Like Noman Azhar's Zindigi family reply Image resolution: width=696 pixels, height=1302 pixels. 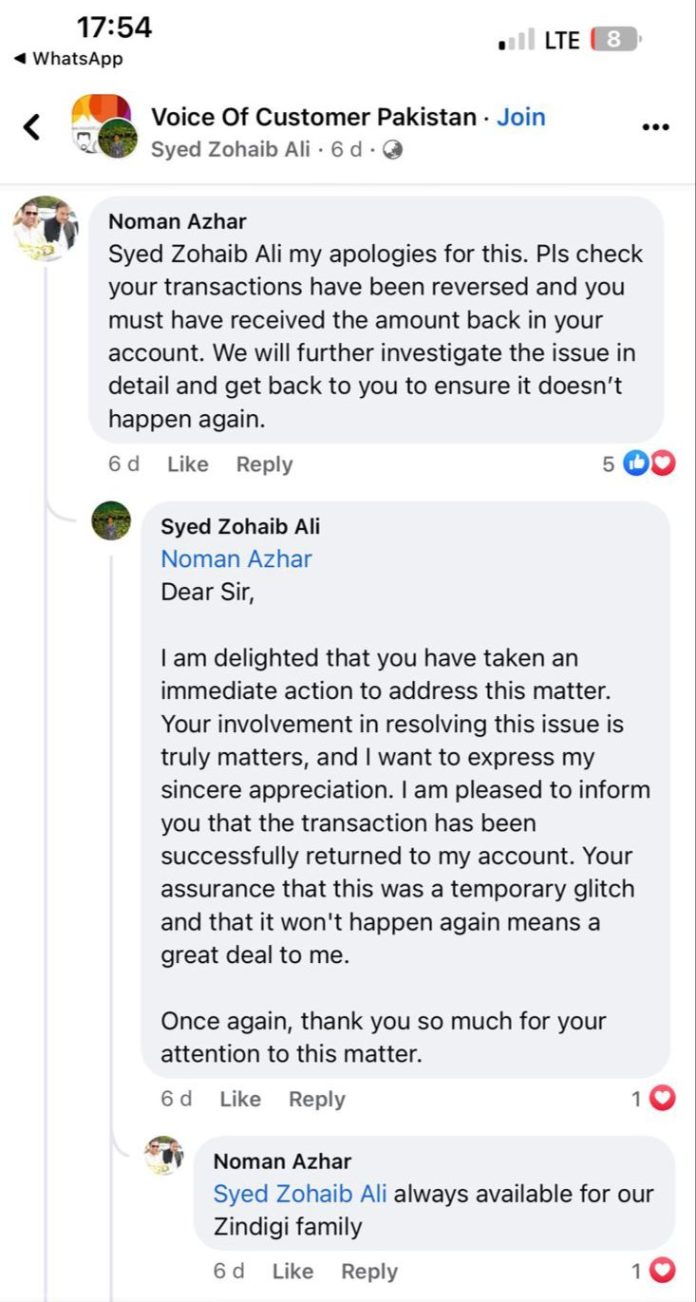coord(292,1271)
